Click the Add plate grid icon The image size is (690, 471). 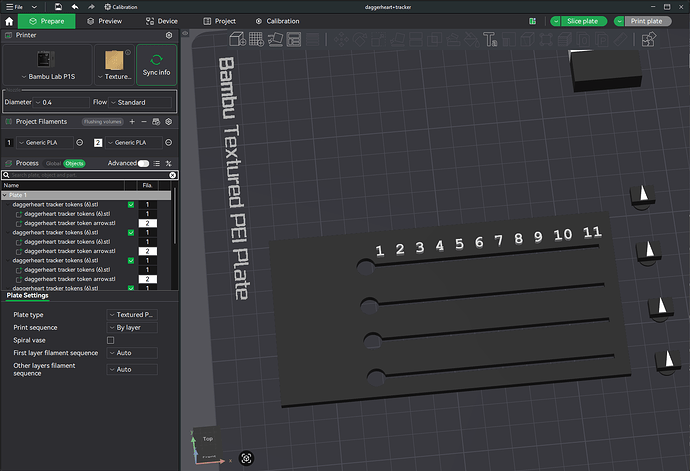click(256, 39)
